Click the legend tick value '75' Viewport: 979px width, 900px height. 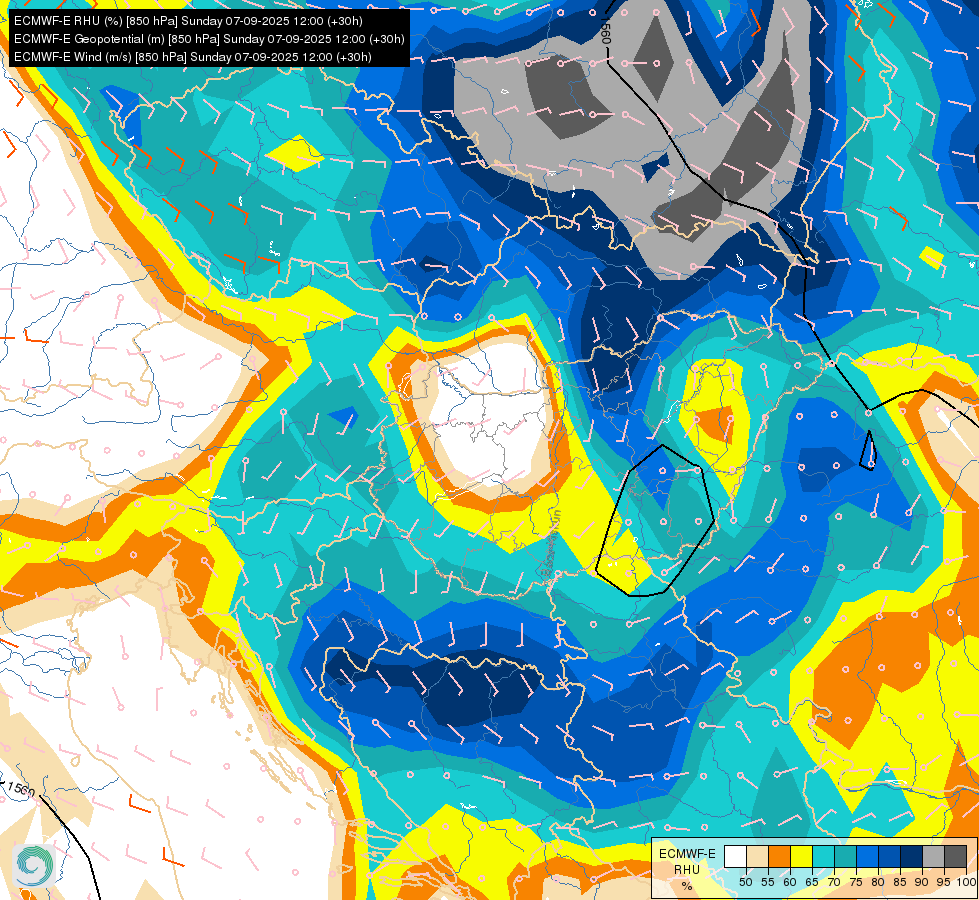(856, 882)
